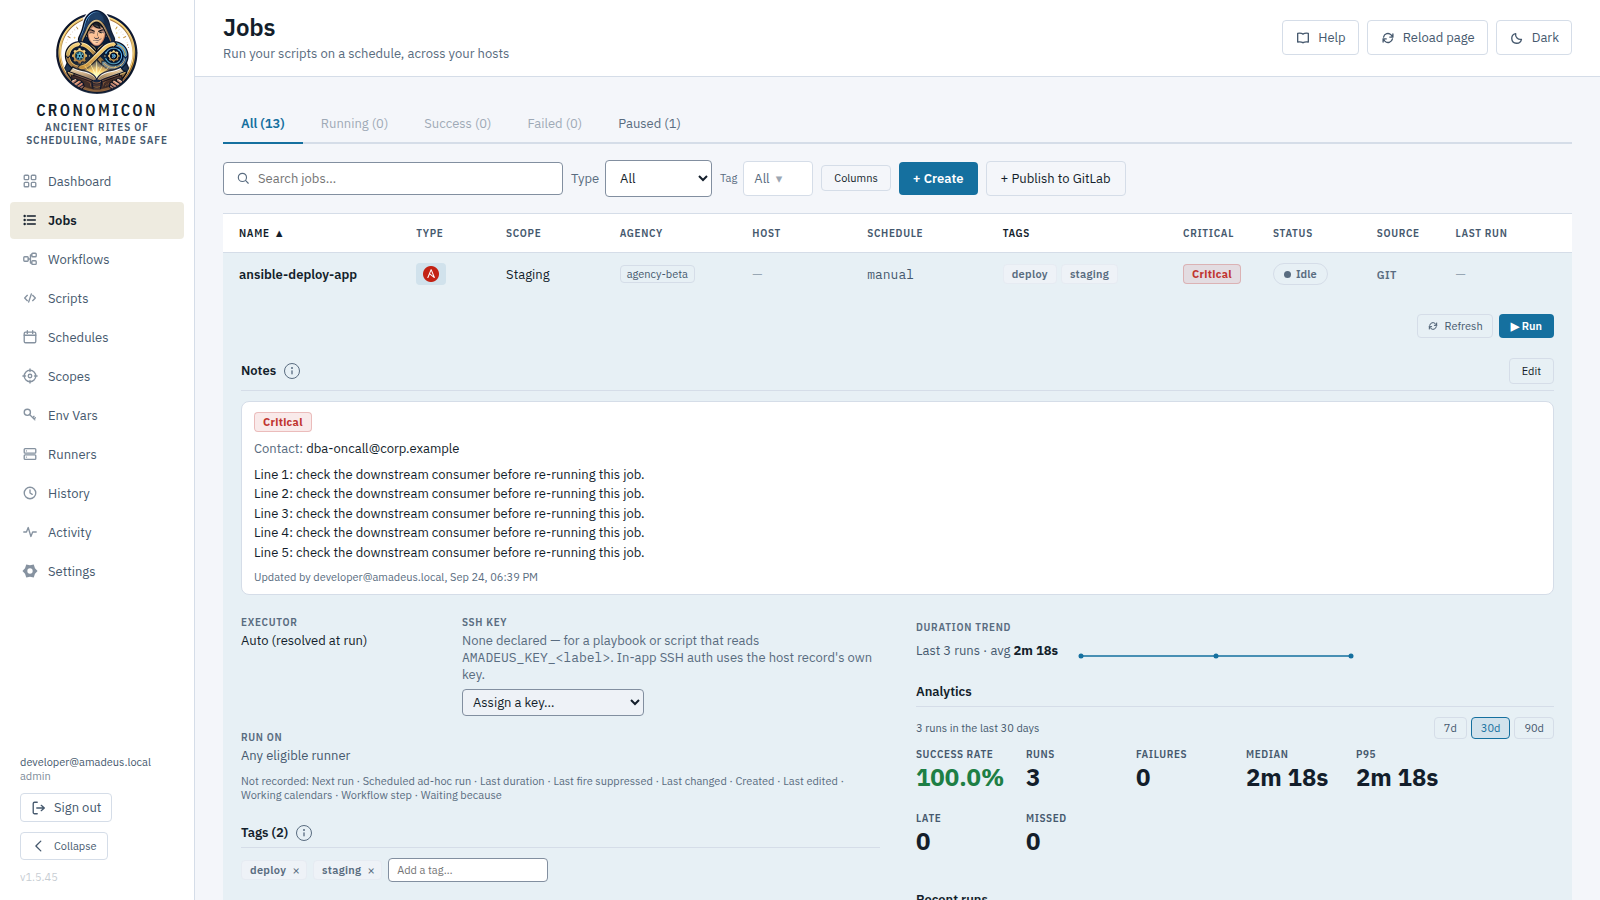
Task: Click the Critical badge in the job row
Action: [x=1212, y=274]
